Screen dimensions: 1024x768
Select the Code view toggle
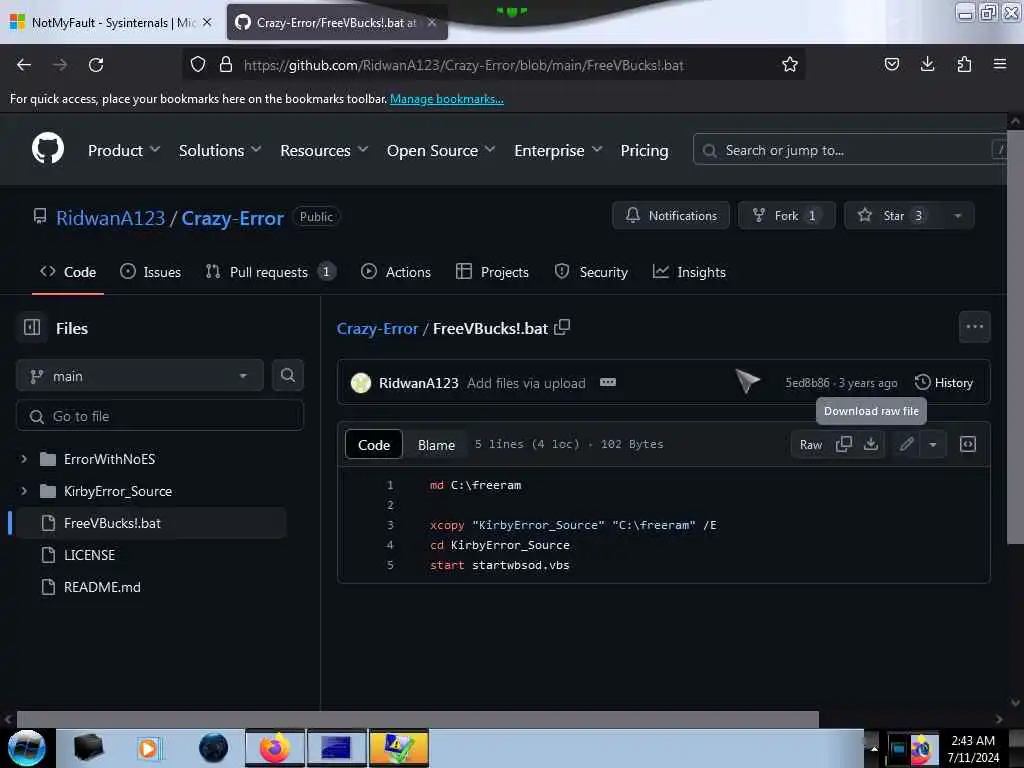click(374, 445)
